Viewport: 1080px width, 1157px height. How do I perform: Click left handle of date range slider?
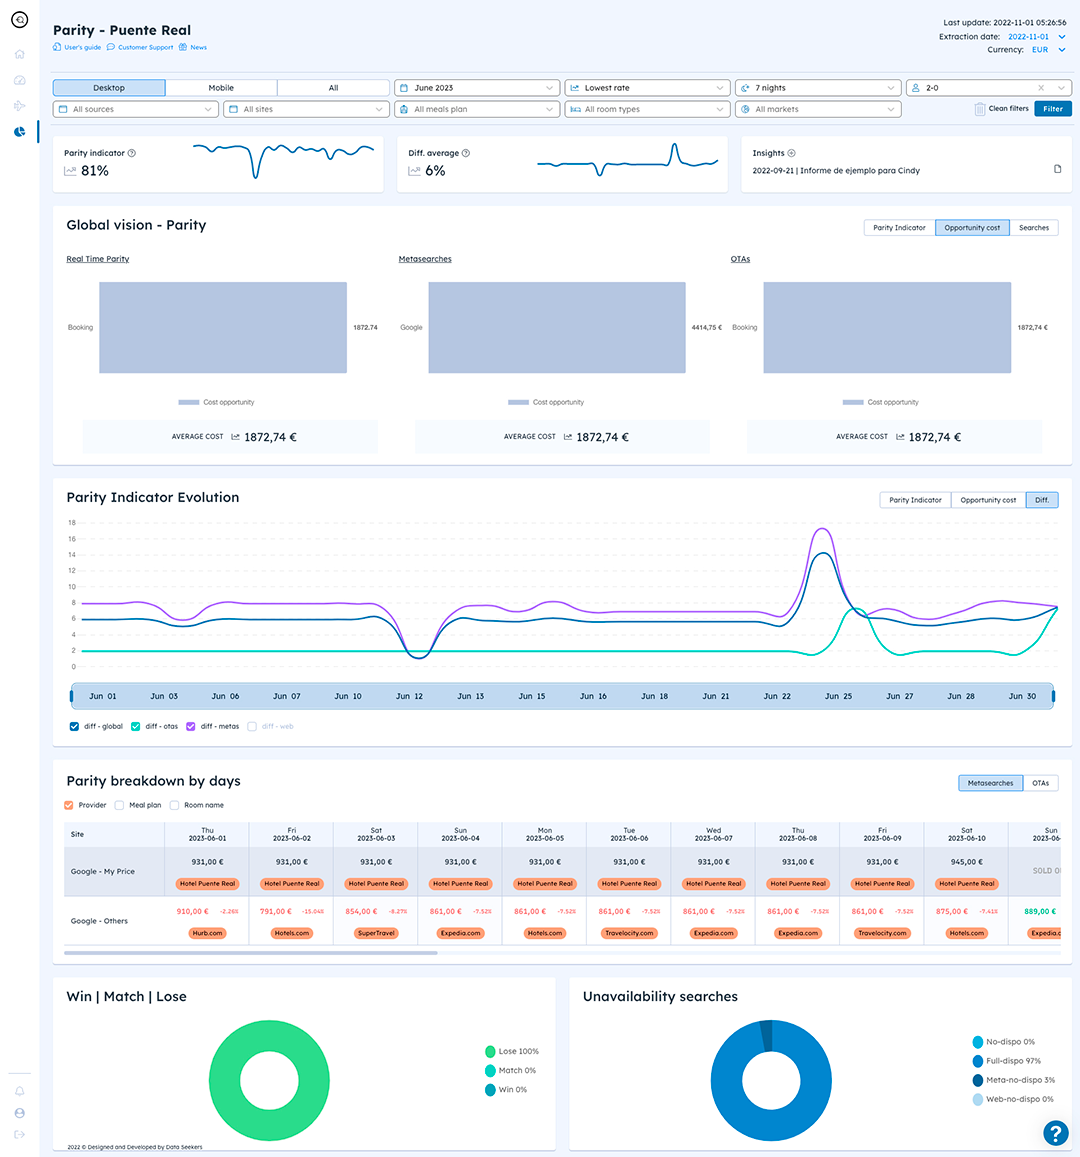point(72,696)
